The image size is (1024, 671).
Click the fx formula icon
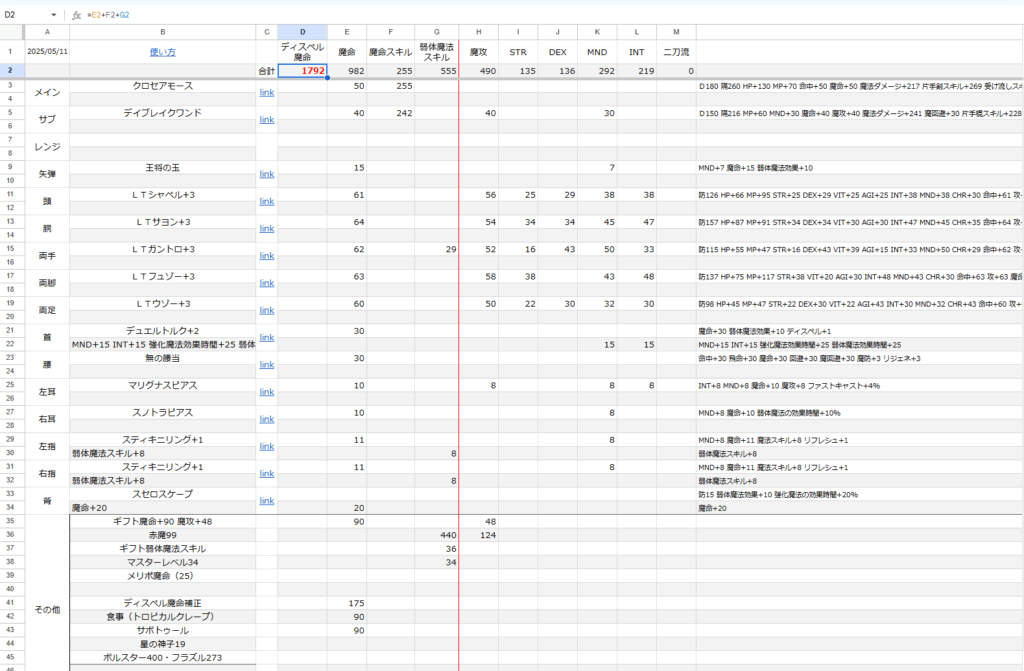76,15
